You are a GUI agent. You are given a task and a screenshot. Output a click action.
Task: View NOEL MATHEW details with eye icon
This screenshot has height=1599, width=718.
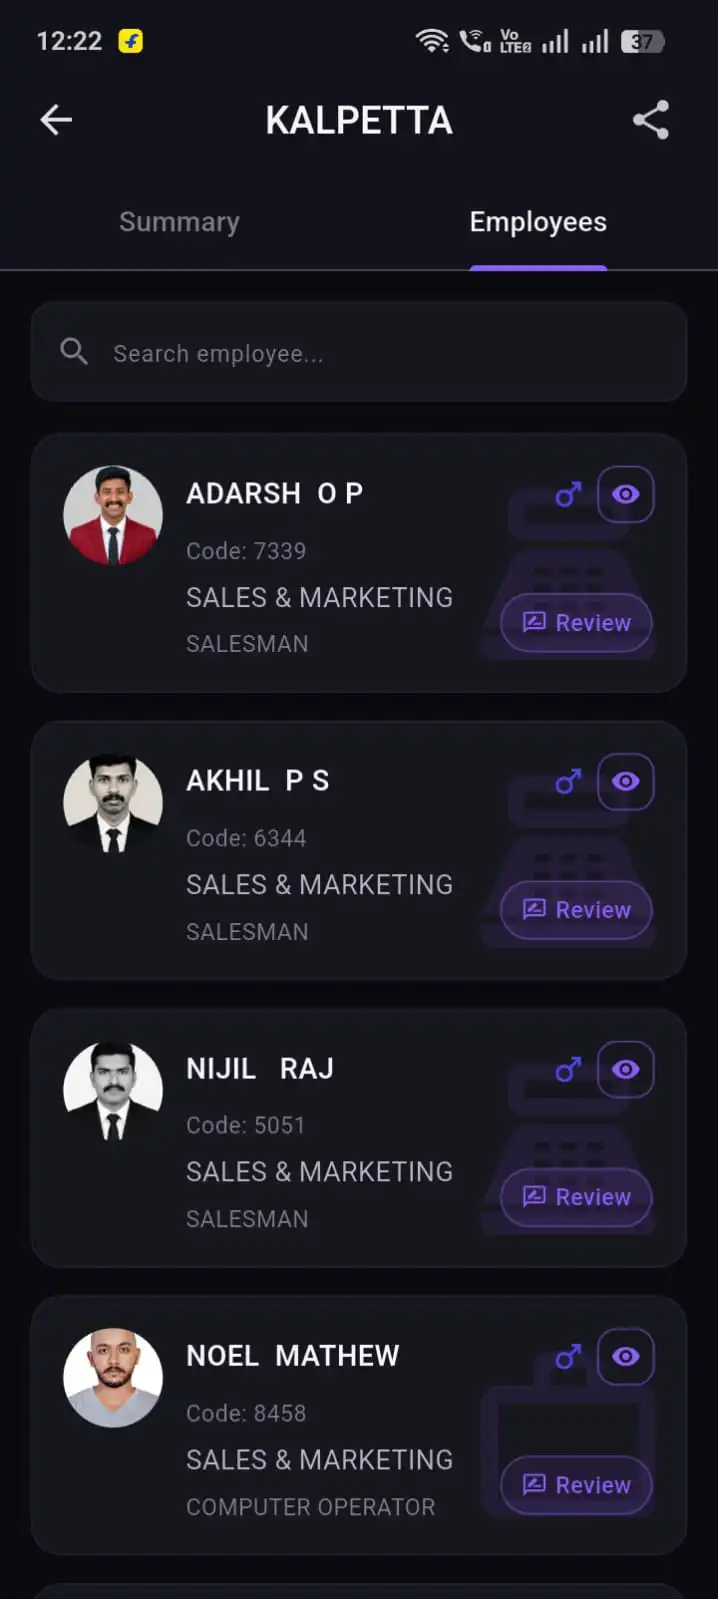(626, 1356)
